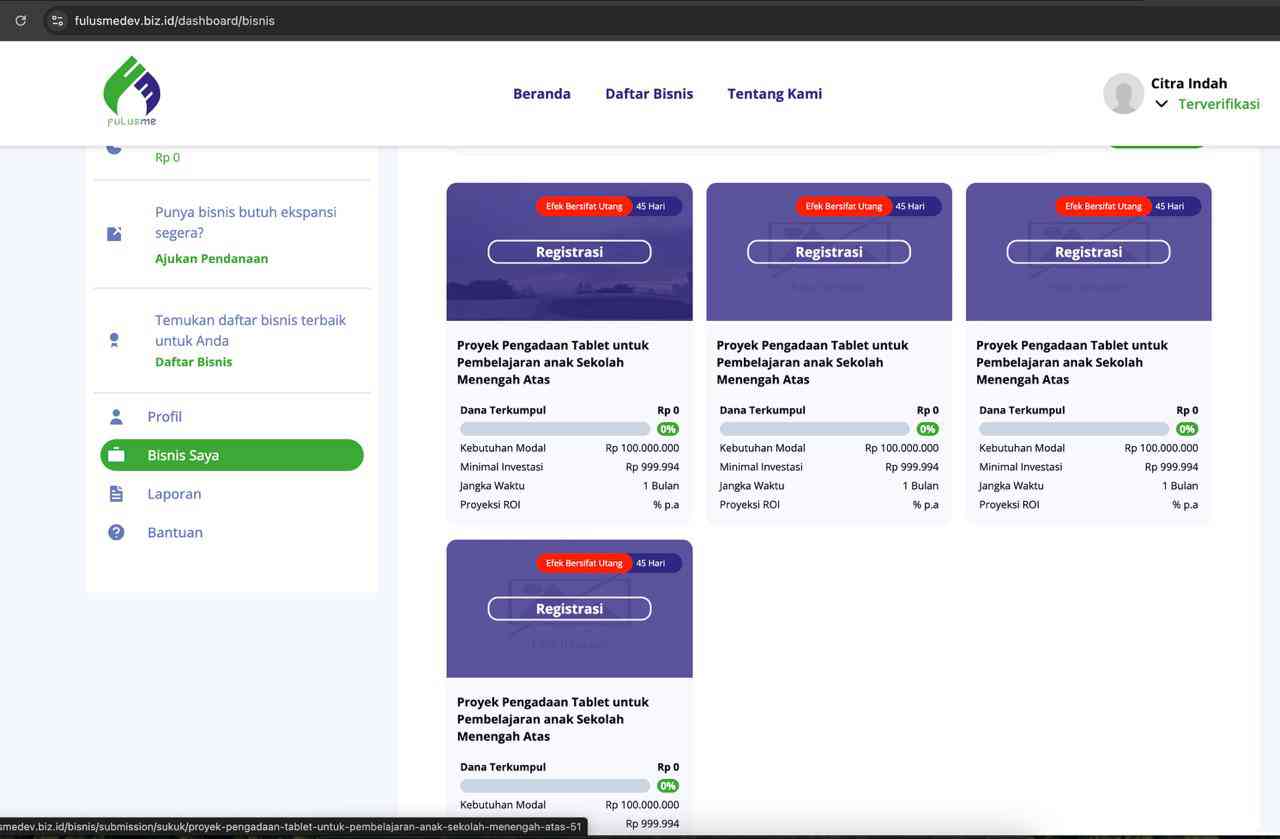This screenshot has width=1280, height=839.
Task: Click the Terverifikasi status text
Action: coord(1219,104)
